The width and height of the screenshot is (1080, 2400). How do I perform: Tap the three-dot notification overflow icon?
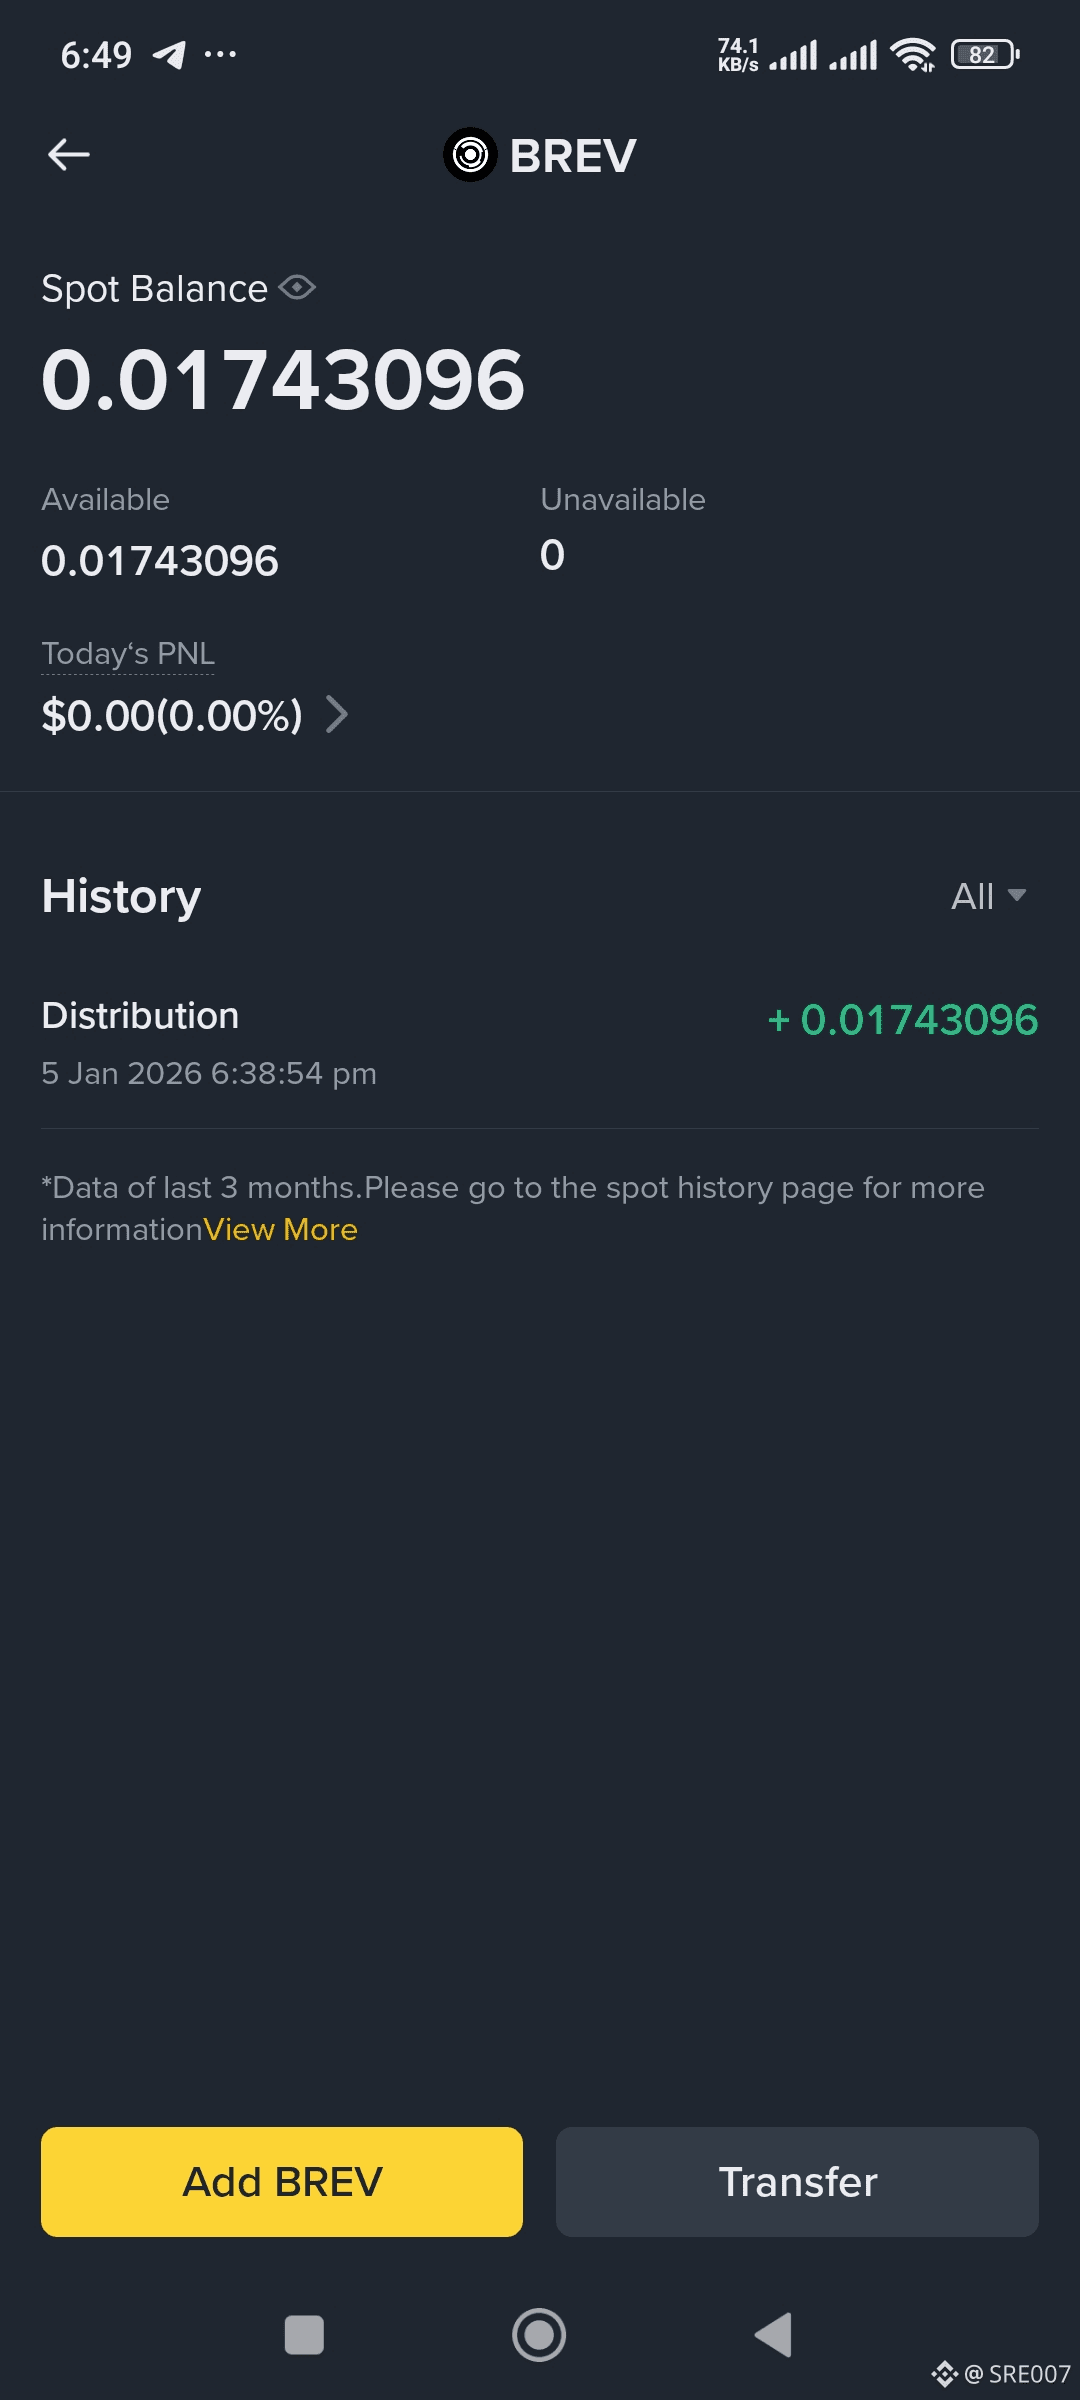click(220, 55)
